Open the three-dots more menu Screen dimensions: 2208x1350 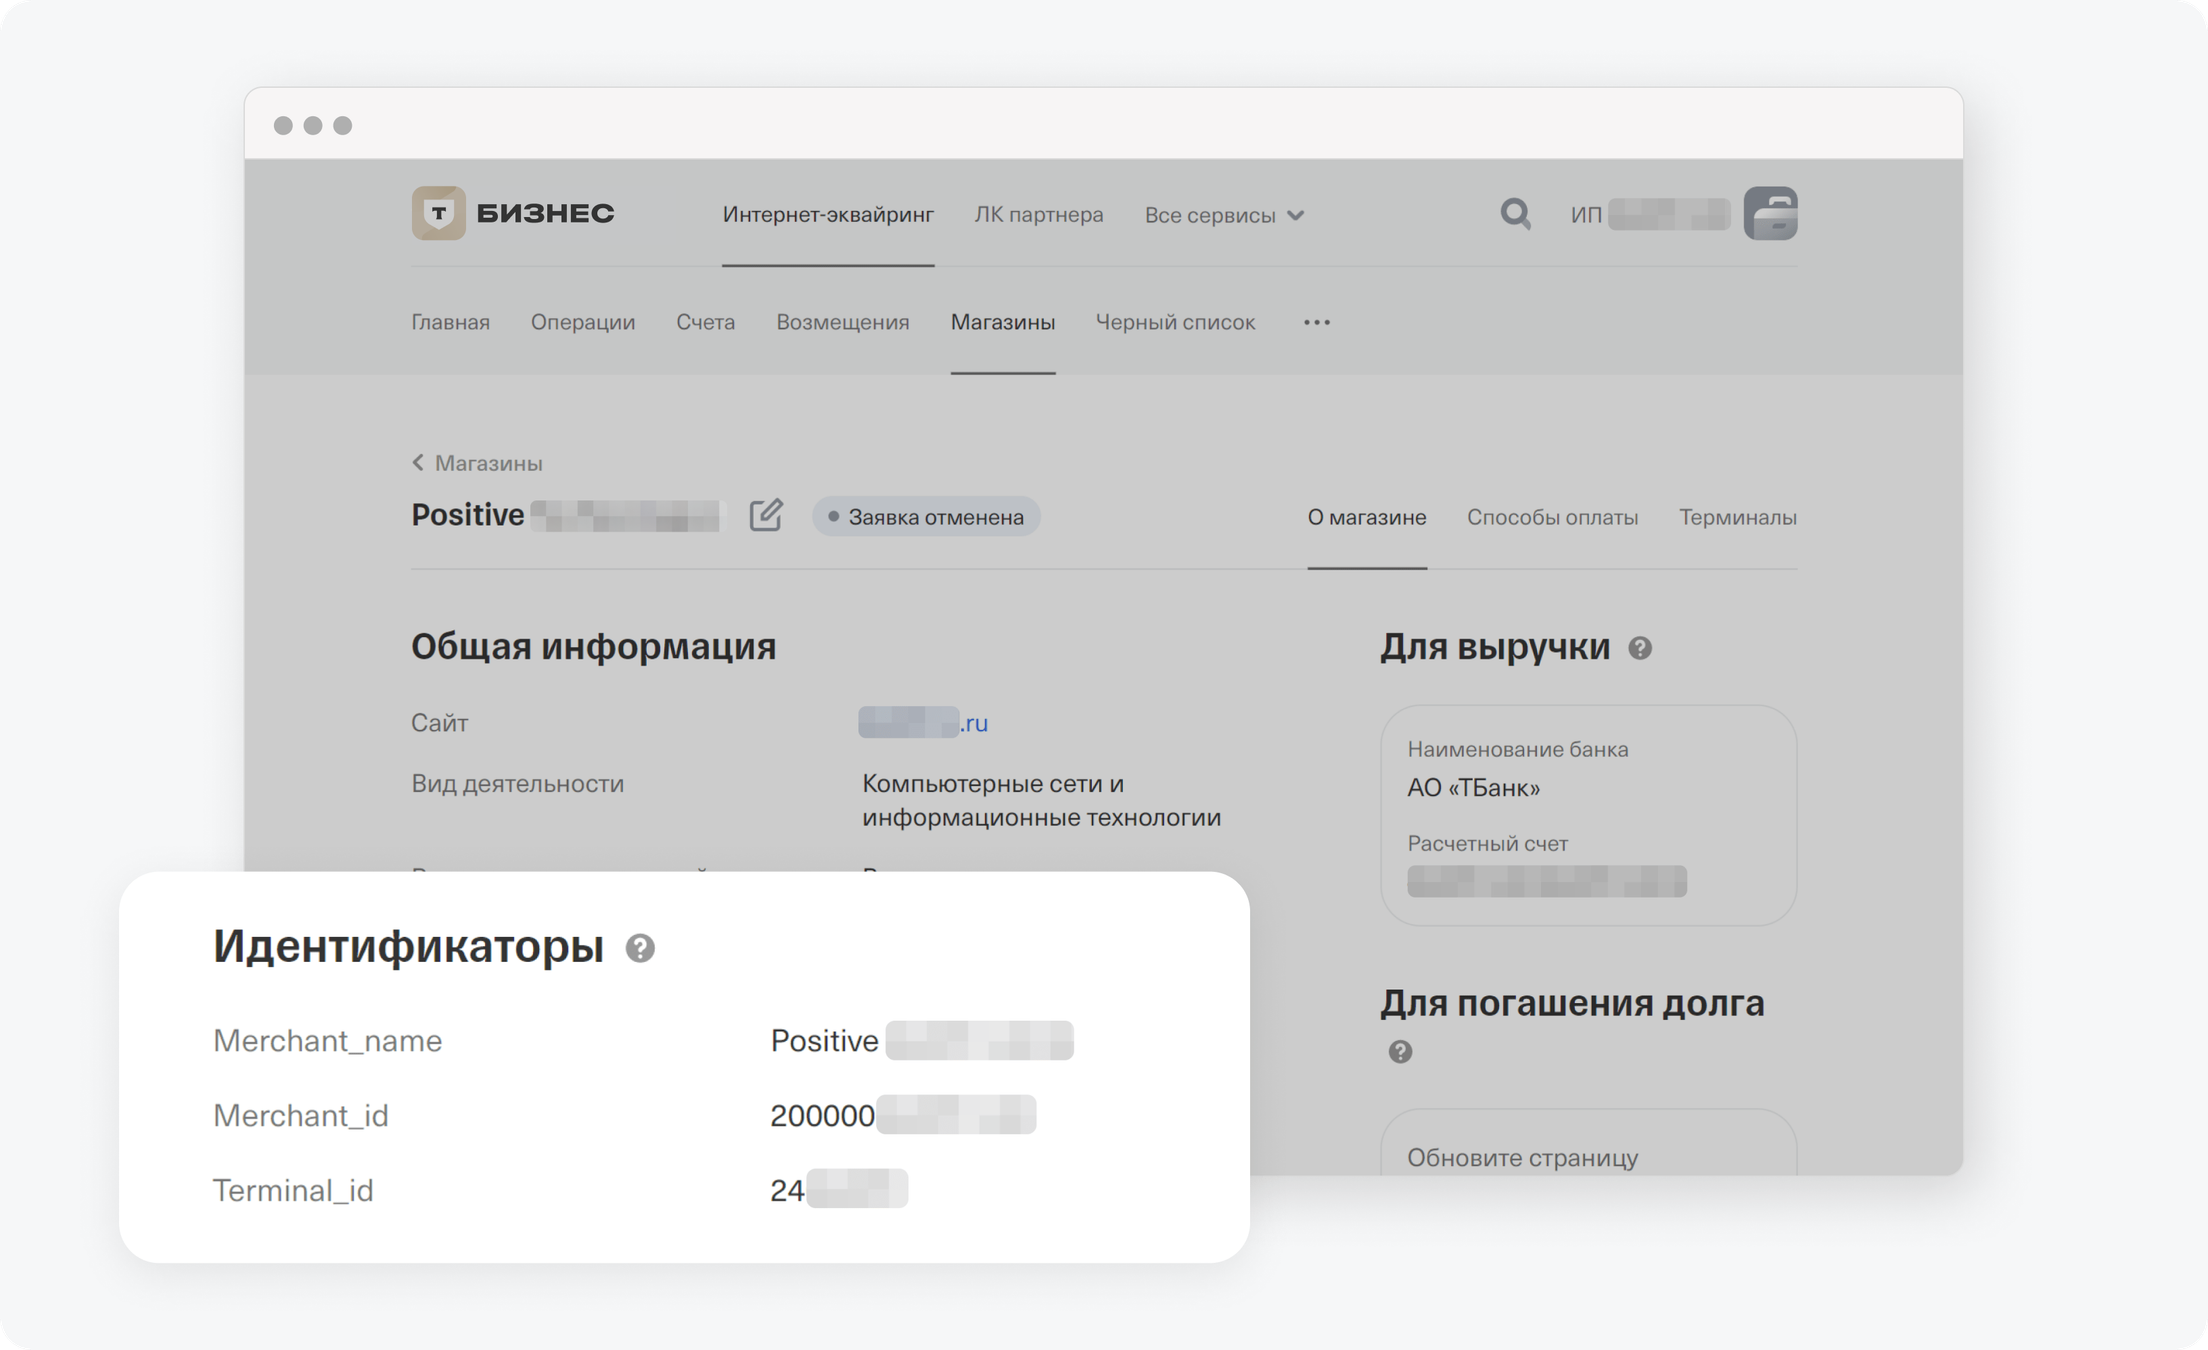pyautogui.click(x=1317, y=322)
